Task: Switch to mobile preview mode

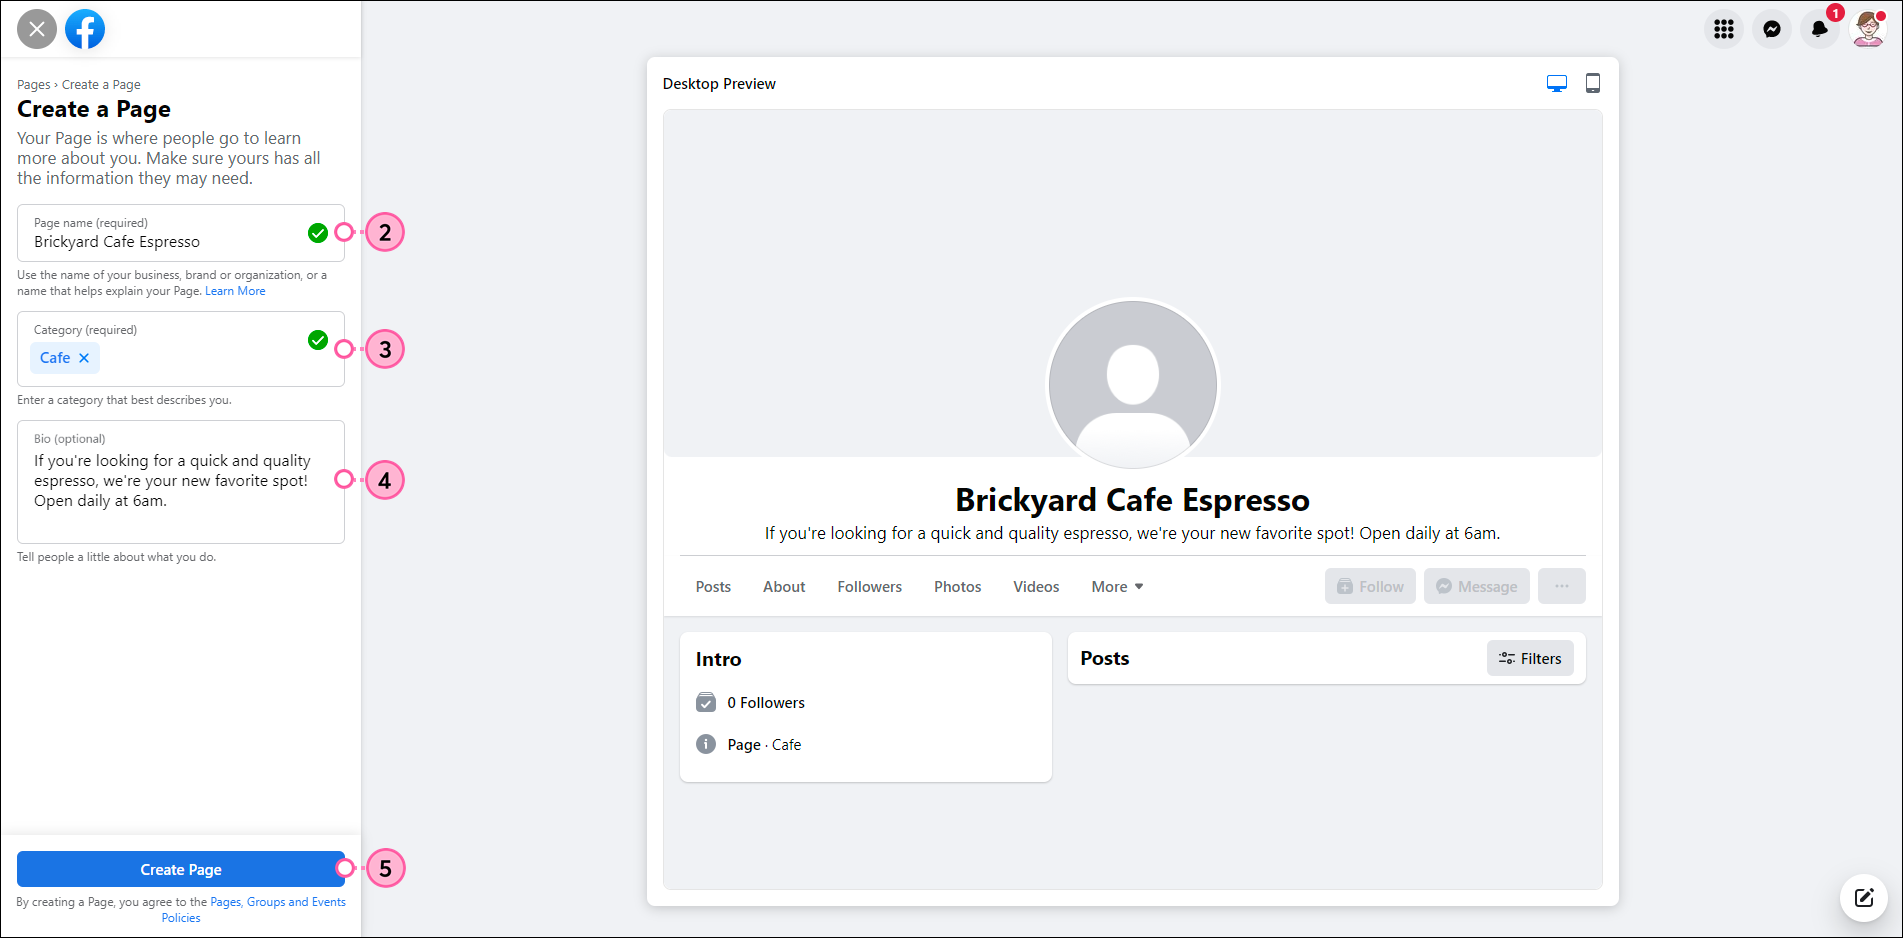Action: point(1593,83)
